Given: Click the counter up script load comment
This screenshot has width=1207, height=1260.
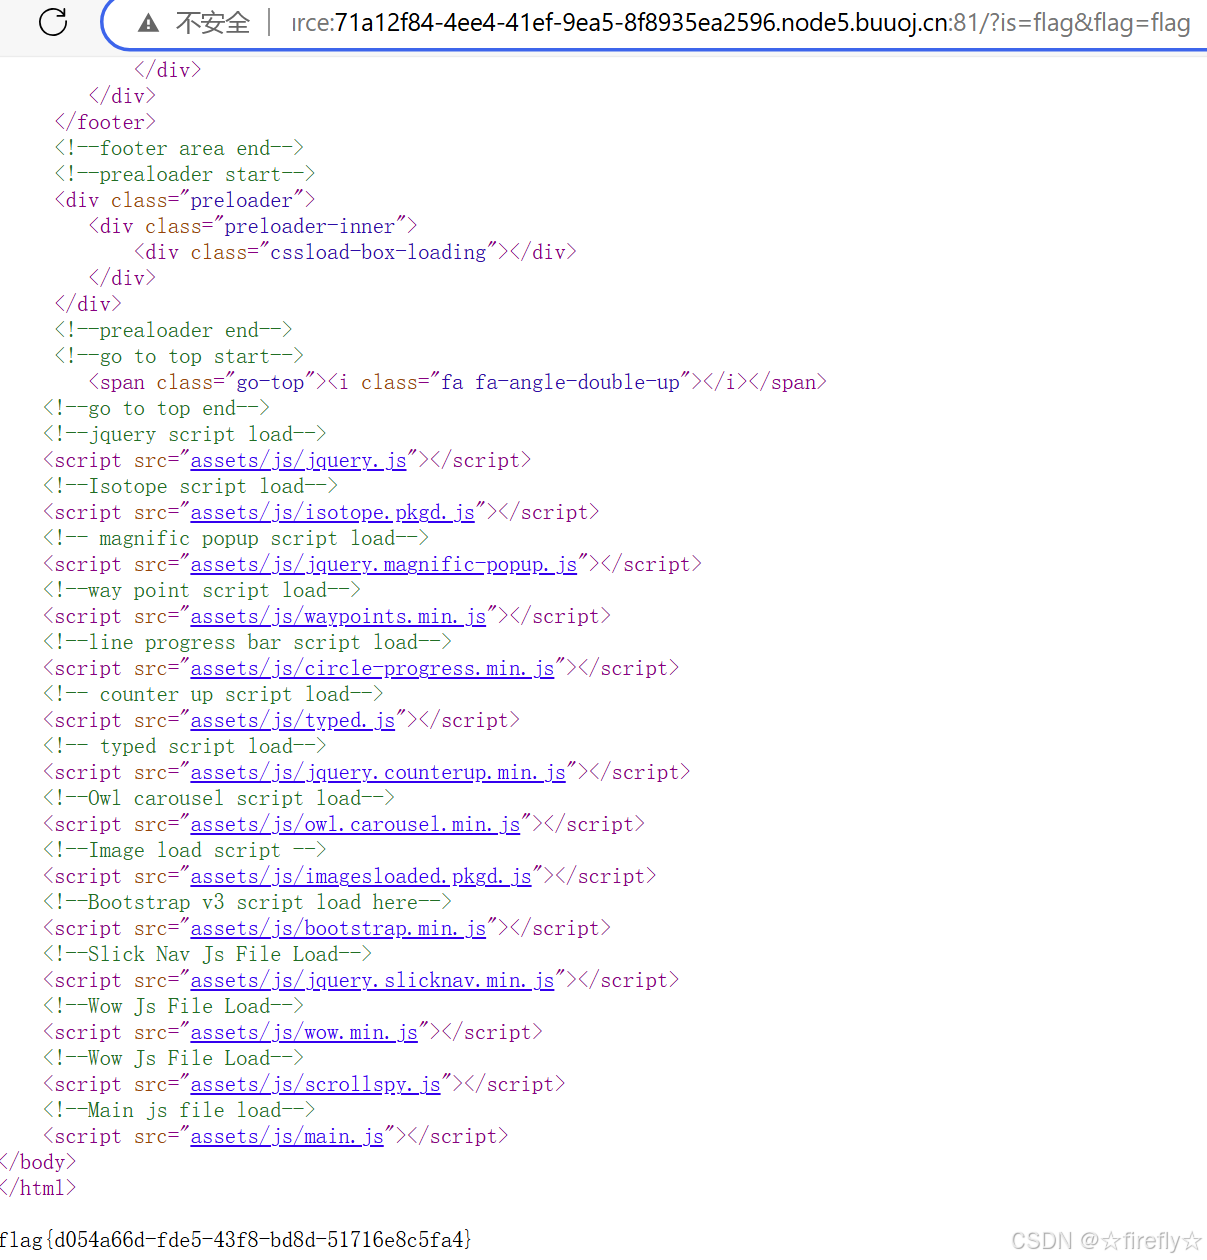Looking at the screenshot, I should [x=213, y=694].
